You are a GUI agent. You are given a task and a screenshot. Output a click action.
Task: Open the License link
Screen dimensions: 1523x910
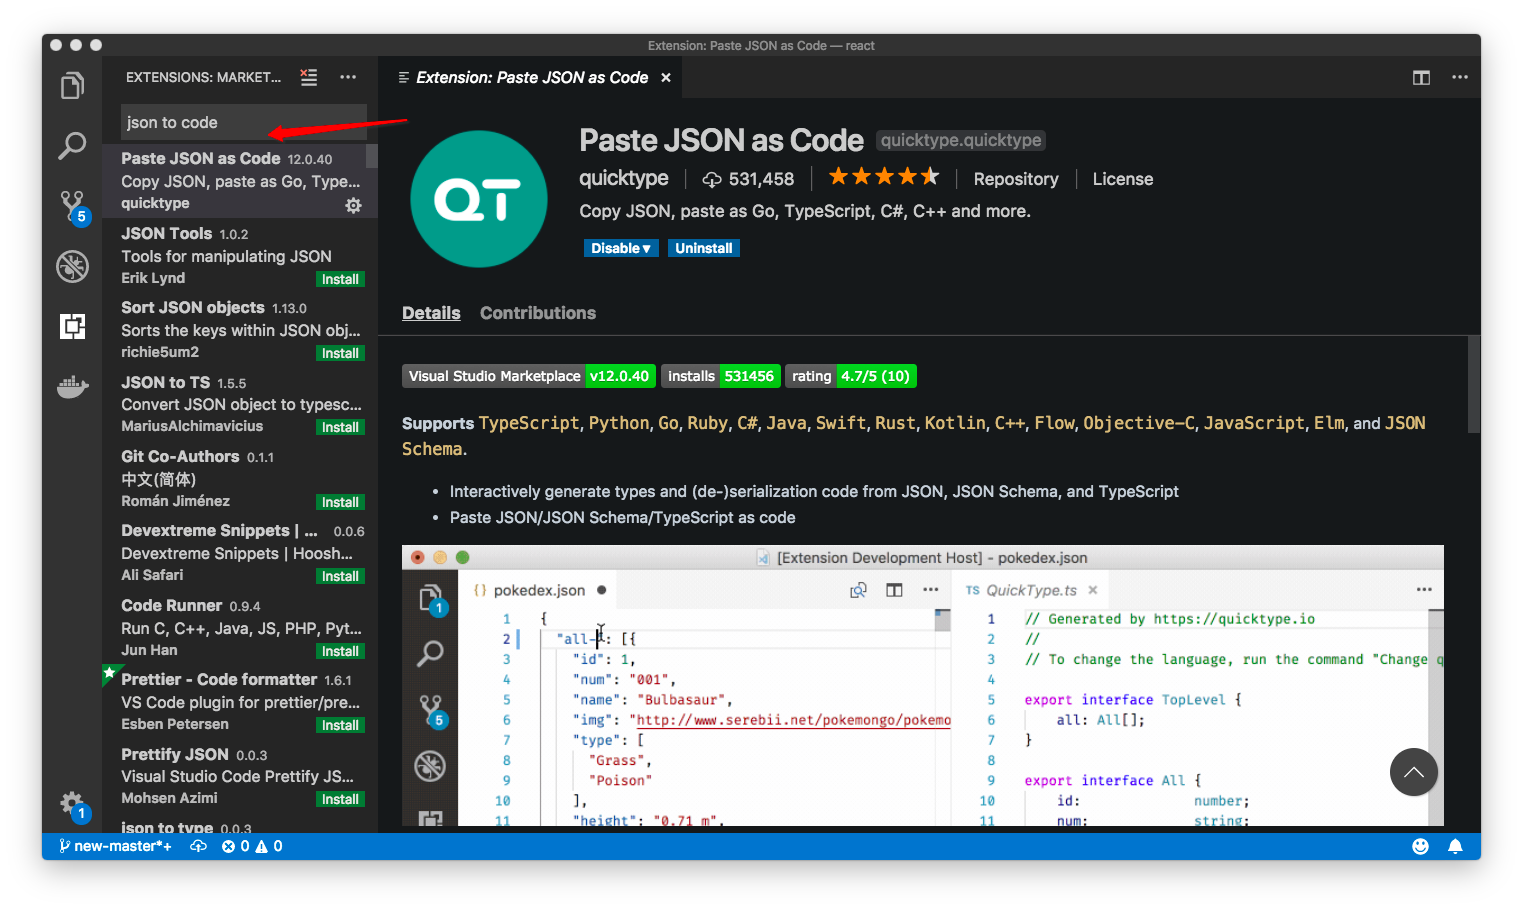[x=1123, y=179]
